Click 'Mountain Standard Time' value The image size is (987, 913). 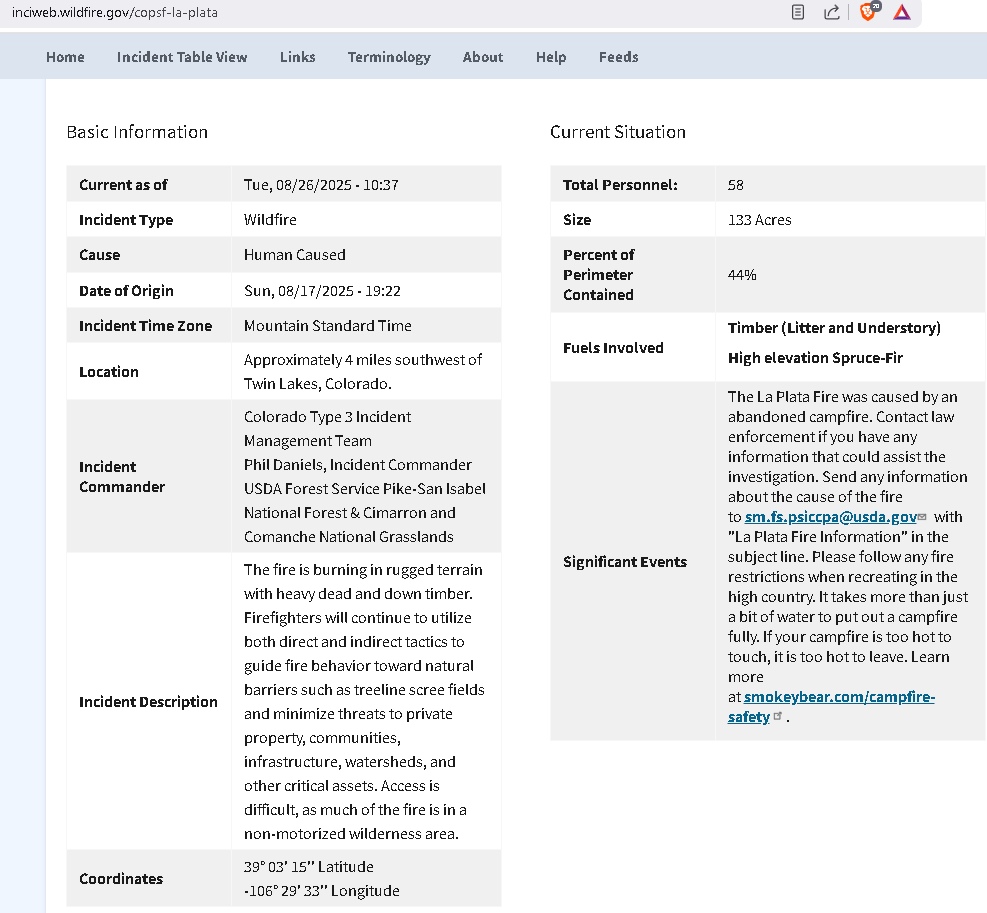coord(327,326)
